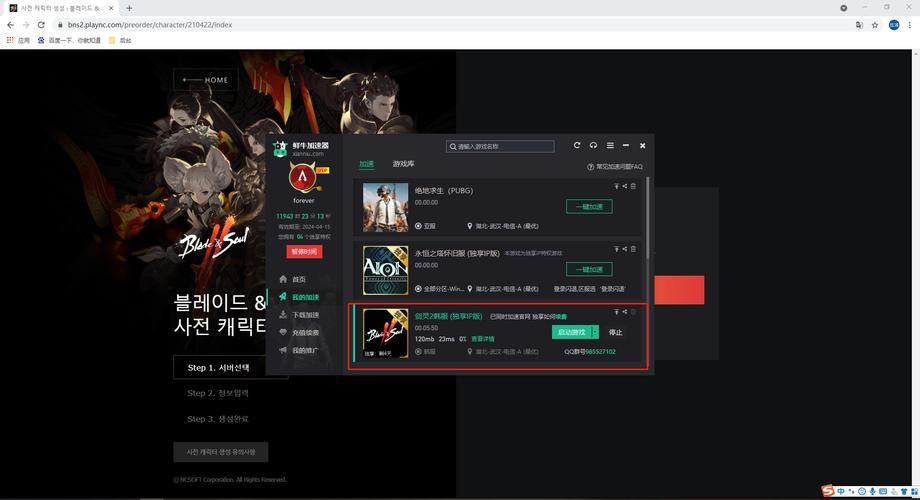Delete the AION entry with trash icon
Viewport: 920px width, 500px height.
point(633,249)
